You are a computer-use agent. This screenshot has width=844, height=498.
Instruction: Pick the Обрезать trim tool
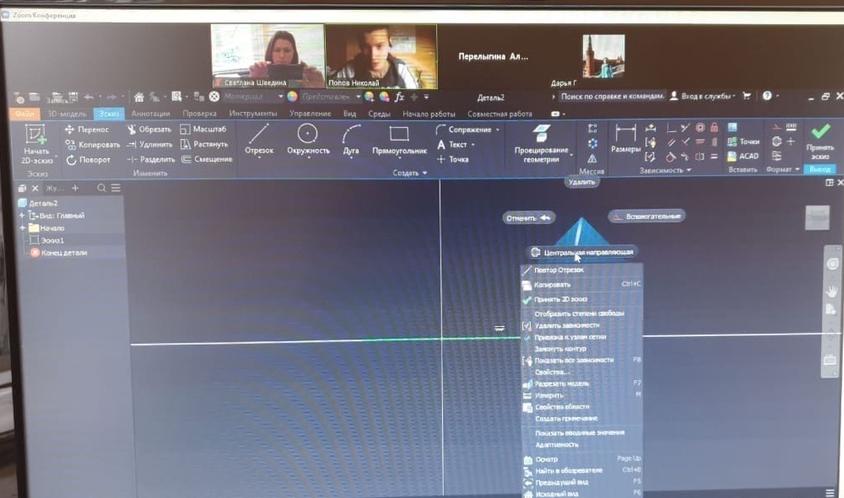click(x=149, y=129)
